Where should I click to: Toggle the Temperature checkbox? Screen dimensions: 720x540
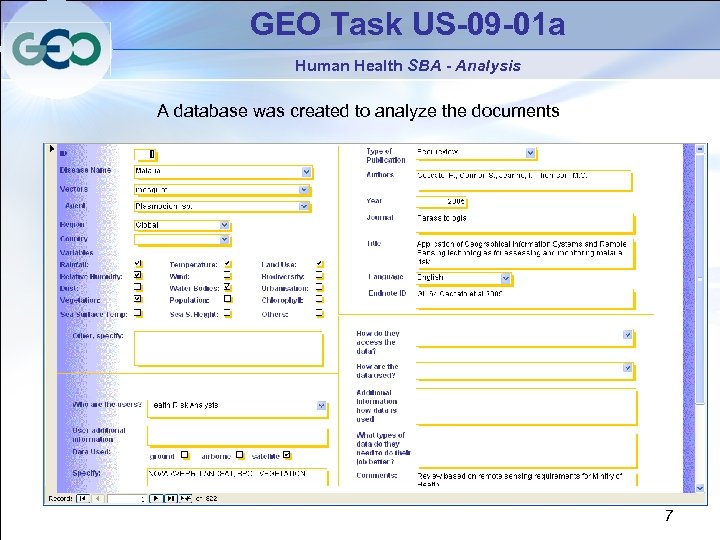[227, 264]
